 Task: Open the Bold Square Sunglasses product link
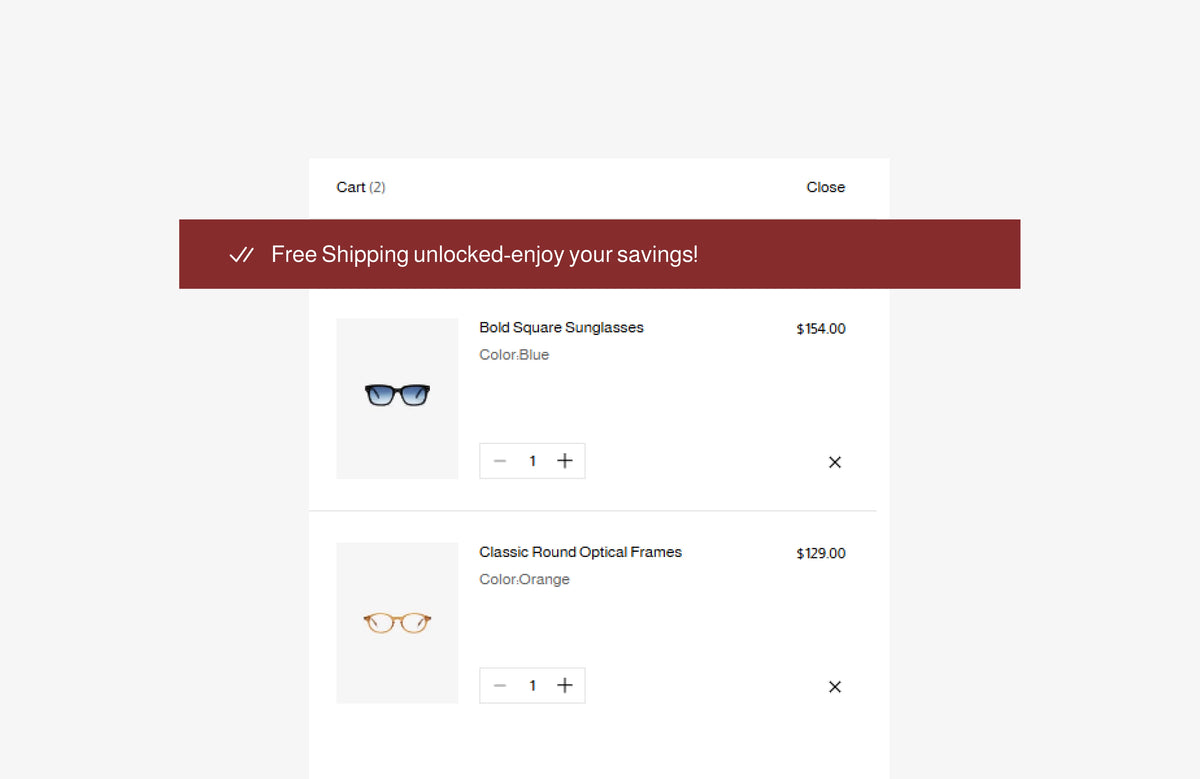561,328
